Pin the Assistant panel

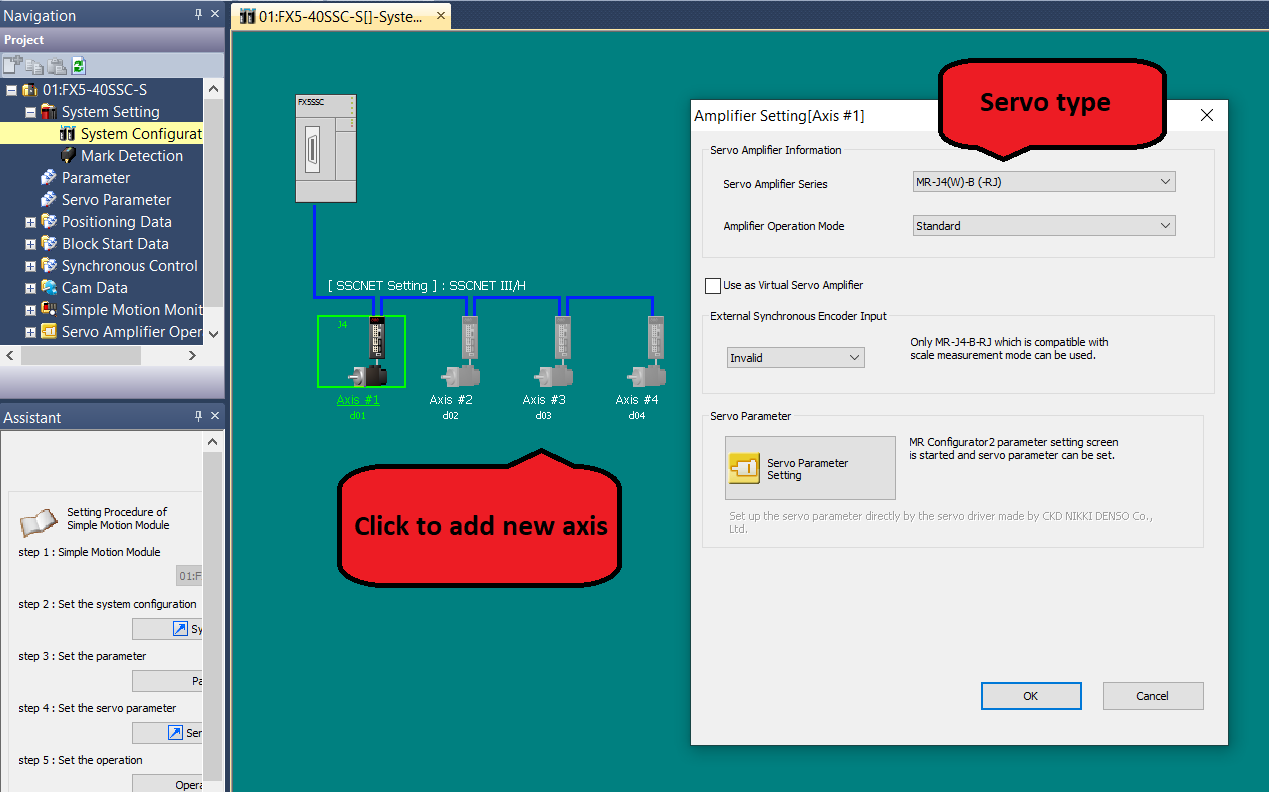198,417
